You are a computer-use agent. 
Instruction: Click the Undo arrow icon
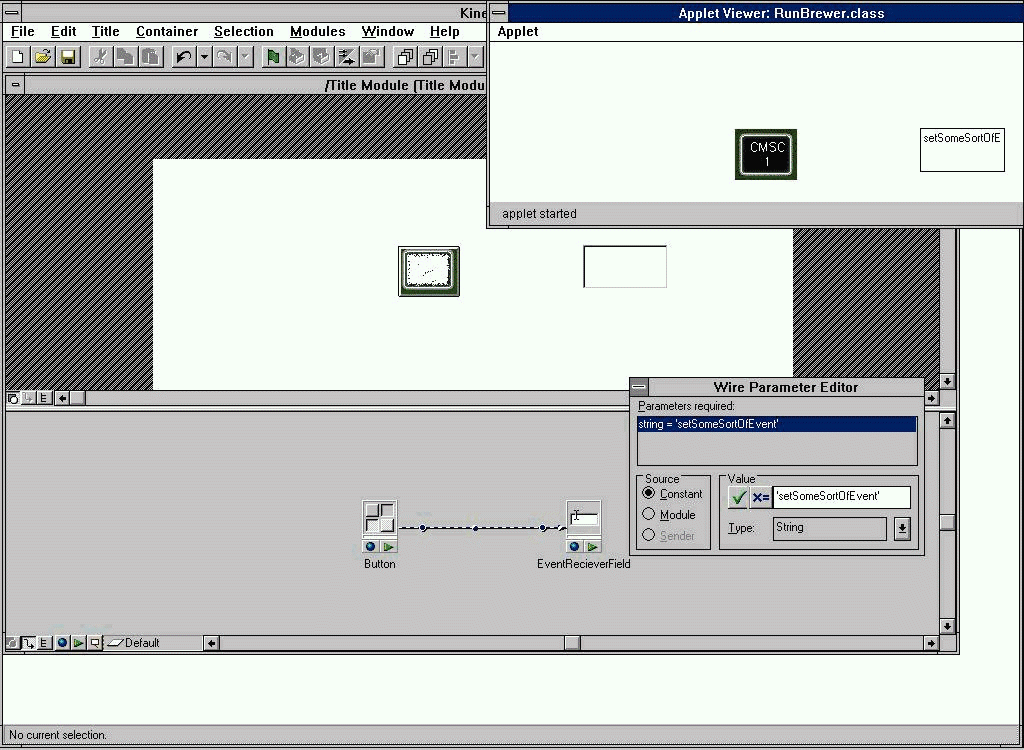[x=183, y=57]
